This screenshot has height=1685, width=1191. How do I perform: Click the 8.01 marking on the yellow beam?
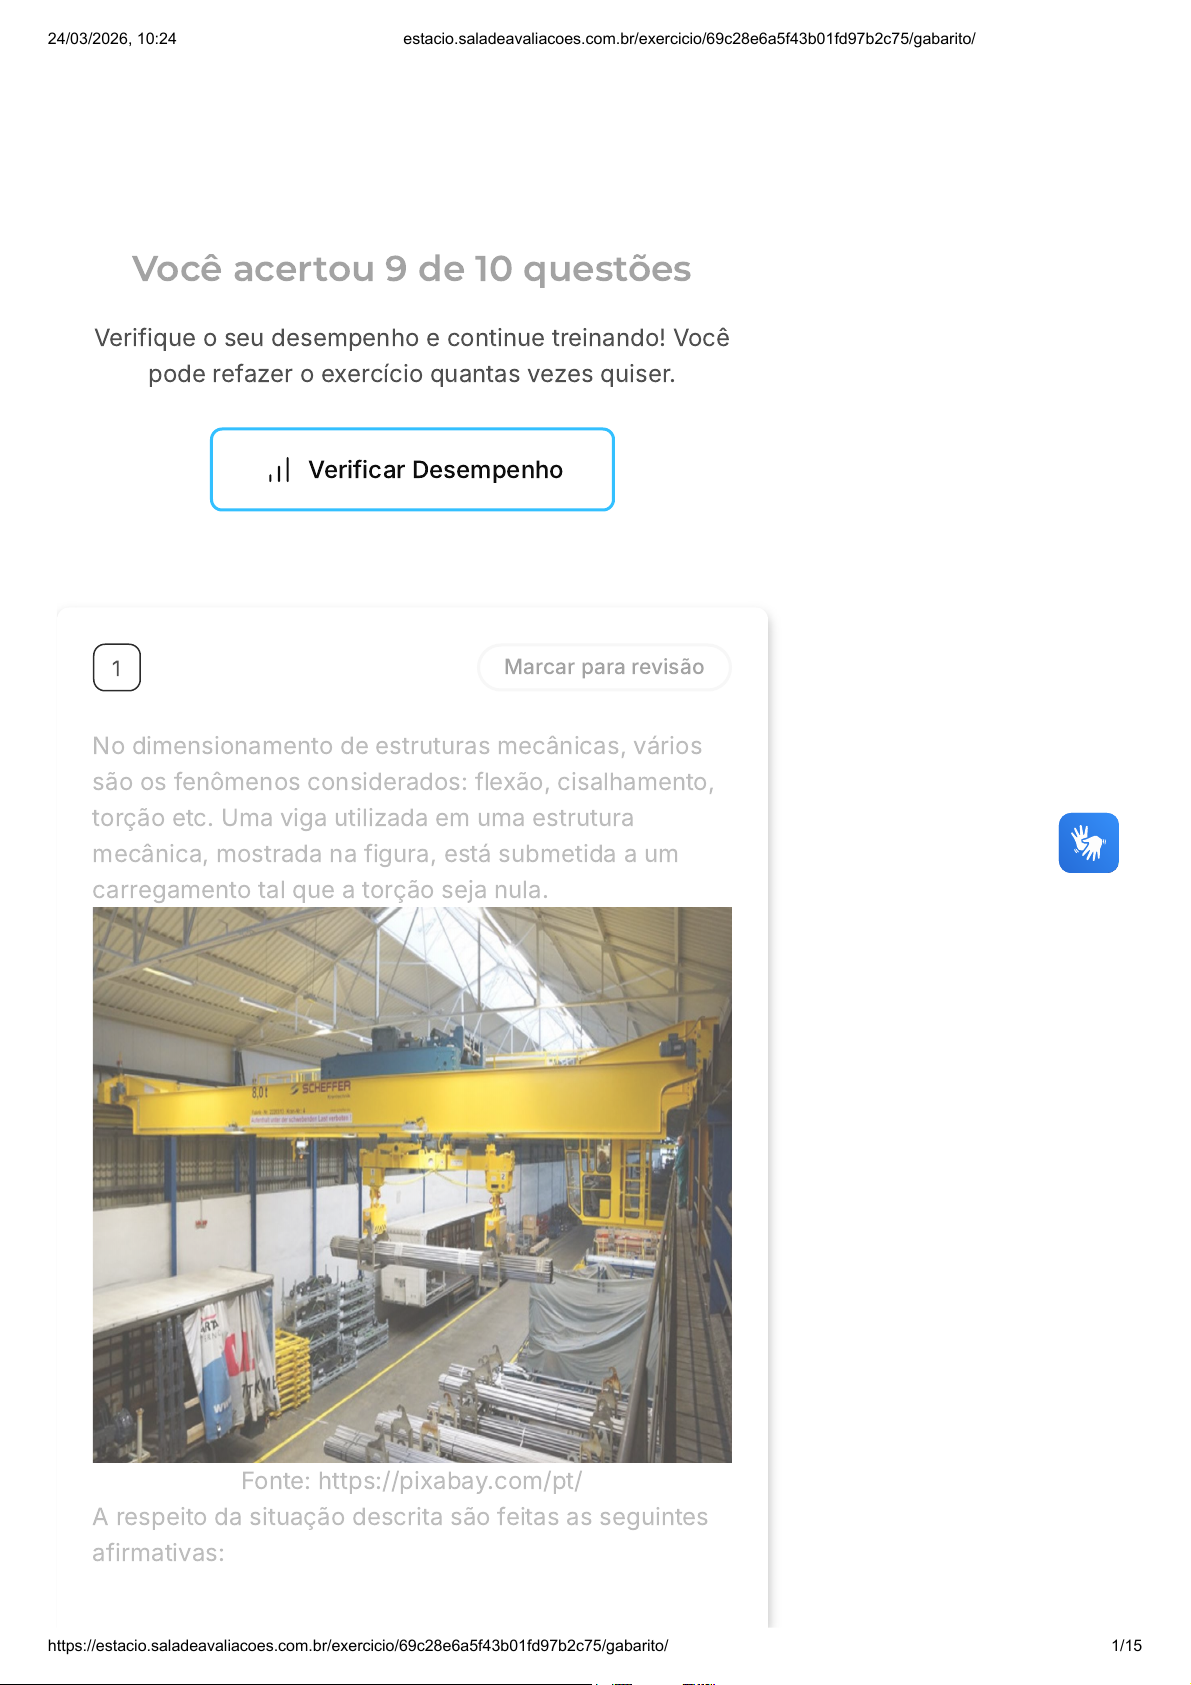click(260, 1092)
